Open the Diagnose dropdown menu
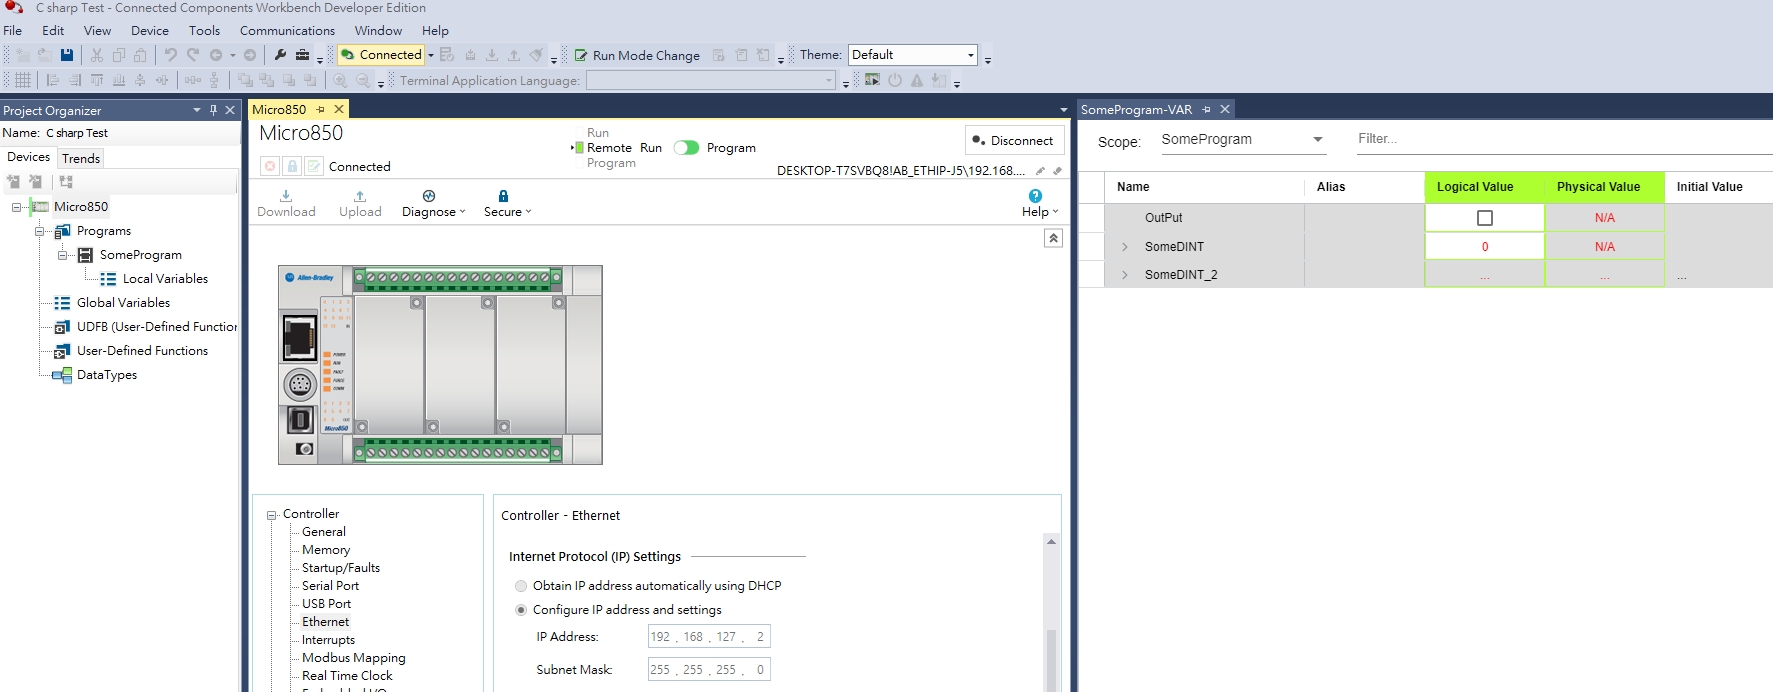Viewport: 1773px width, 692px height. [x=433, y=203]
